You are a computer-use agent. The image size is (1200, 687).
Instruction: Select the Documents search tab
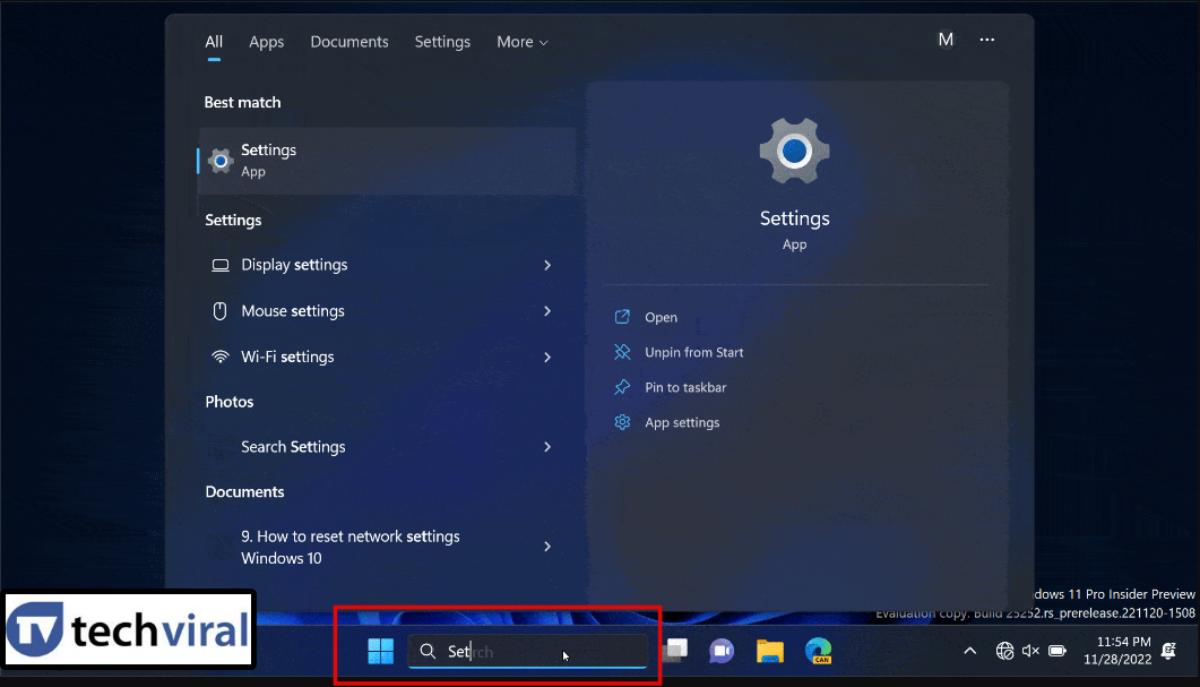pyautogui.click(x=349, y=41)
